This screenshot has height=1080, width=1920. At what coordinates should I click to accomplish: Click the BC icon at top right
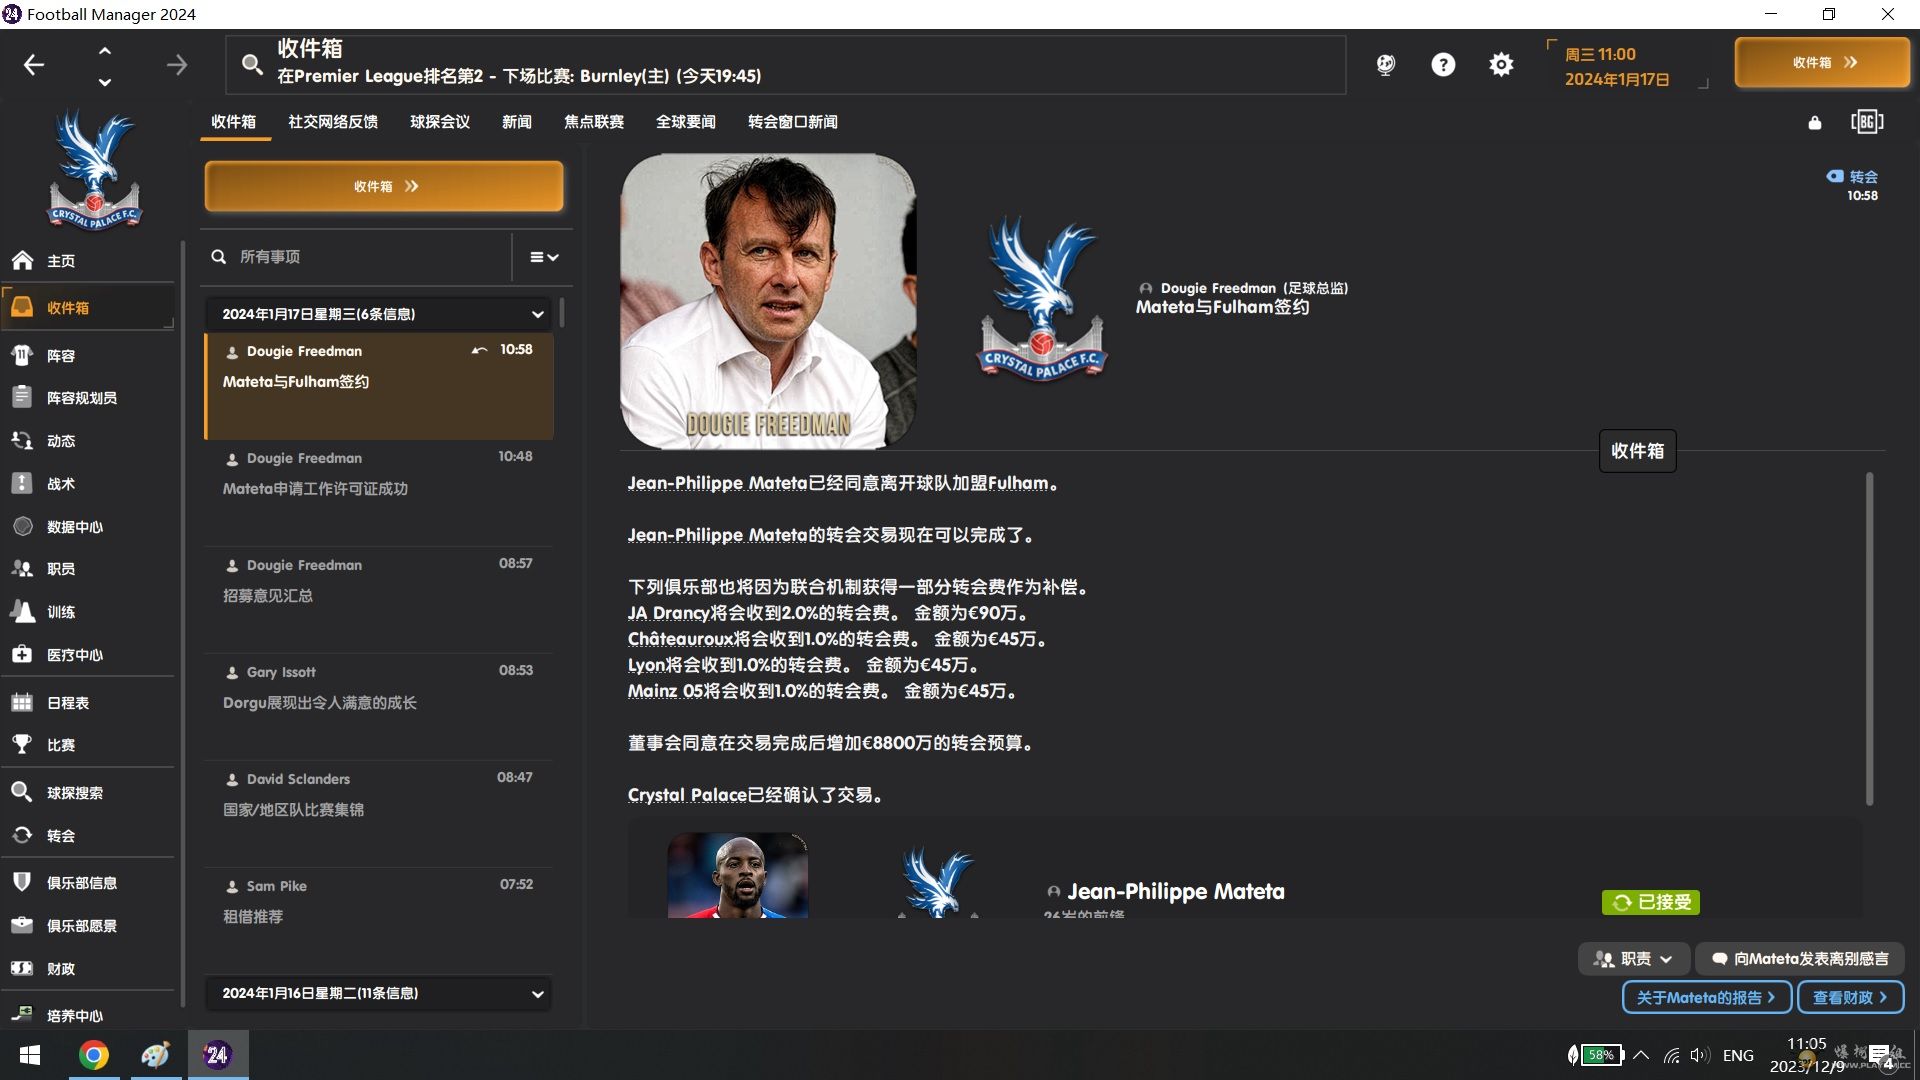[x=1866, y=122]
